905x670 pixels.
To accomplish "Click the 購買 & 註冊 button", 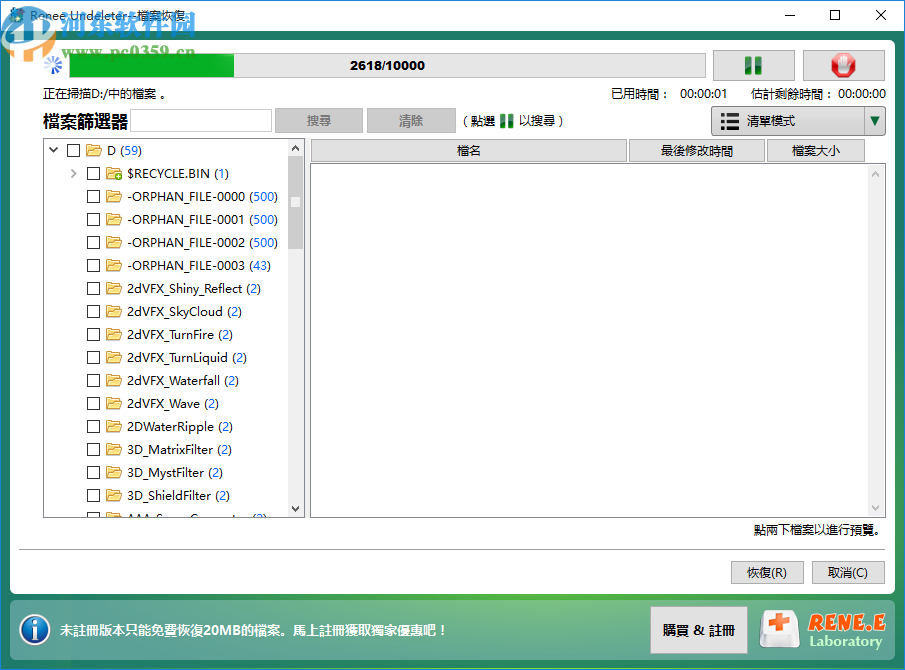I will tap(698, 630).
